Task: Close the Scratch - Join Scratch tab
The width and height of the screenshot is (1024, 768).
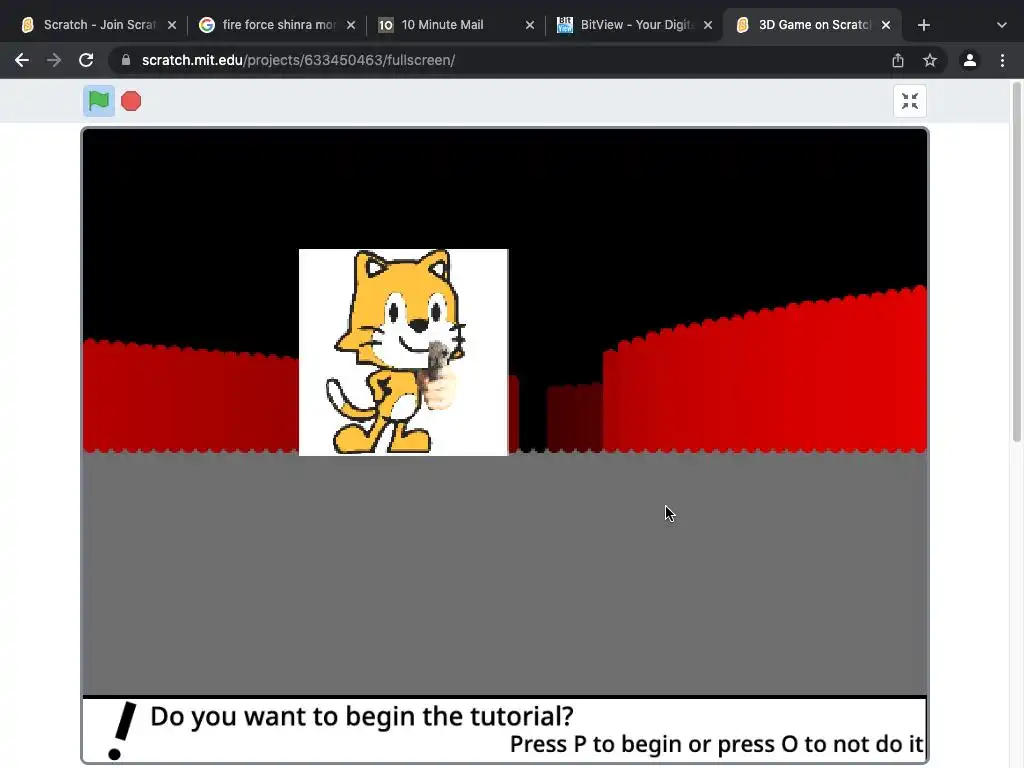Action: (x=172, y=25)
